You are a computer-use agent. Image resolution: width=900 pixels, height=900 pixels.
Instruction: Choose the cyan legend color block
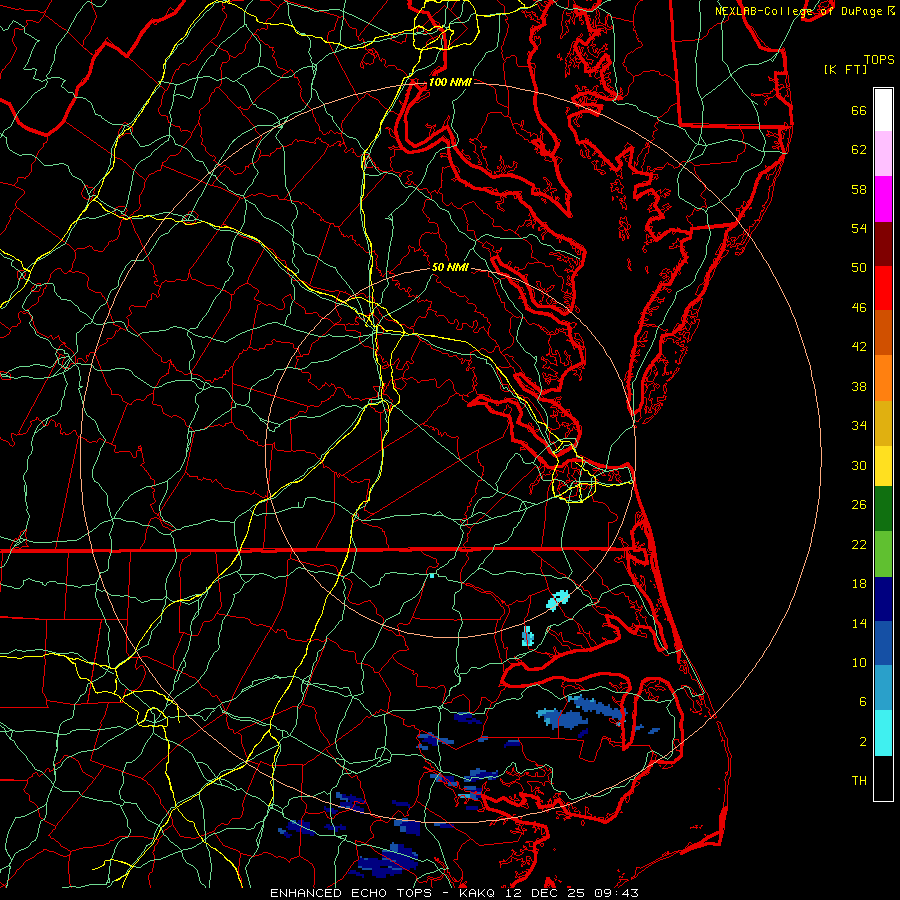[883, 733]
